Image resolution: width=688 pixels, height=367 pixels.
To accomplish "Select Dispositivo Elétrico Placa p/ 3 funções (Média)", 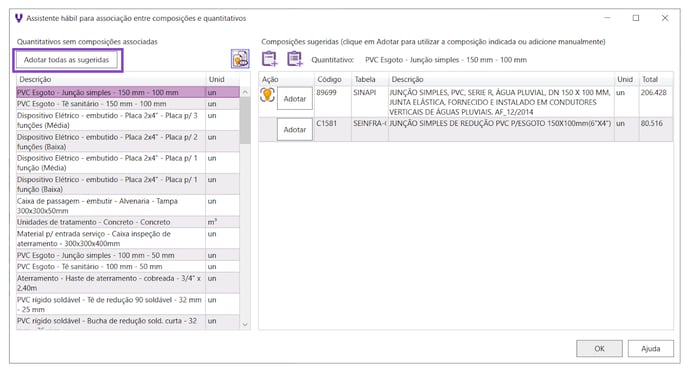I will (128, 120).
